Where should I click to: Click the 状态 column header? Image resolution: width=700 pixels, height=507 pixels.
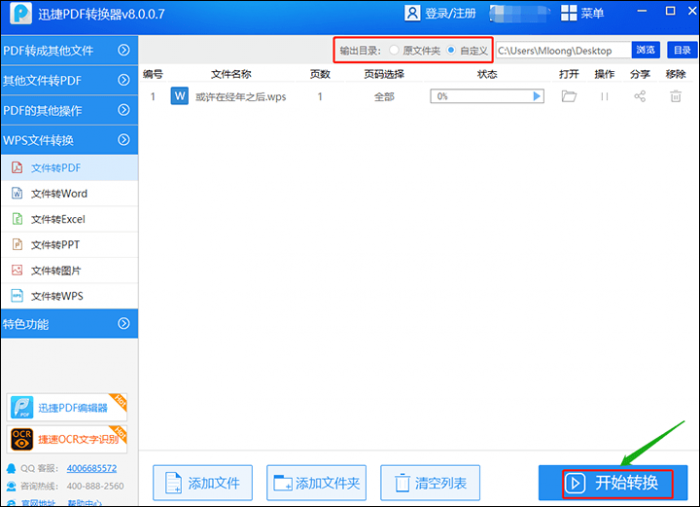pos(487,75)
